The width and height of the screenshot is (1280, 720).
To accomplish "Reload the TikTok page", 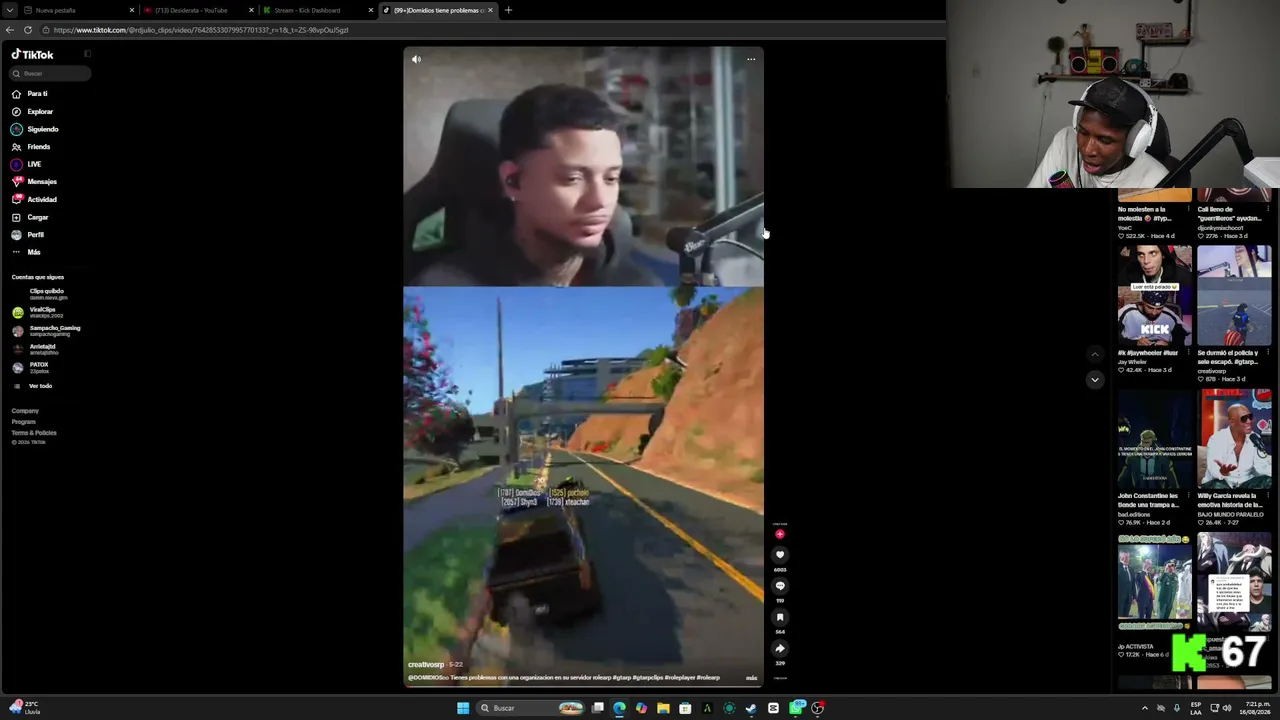I will pyautogui.click(x=28, y=30).
